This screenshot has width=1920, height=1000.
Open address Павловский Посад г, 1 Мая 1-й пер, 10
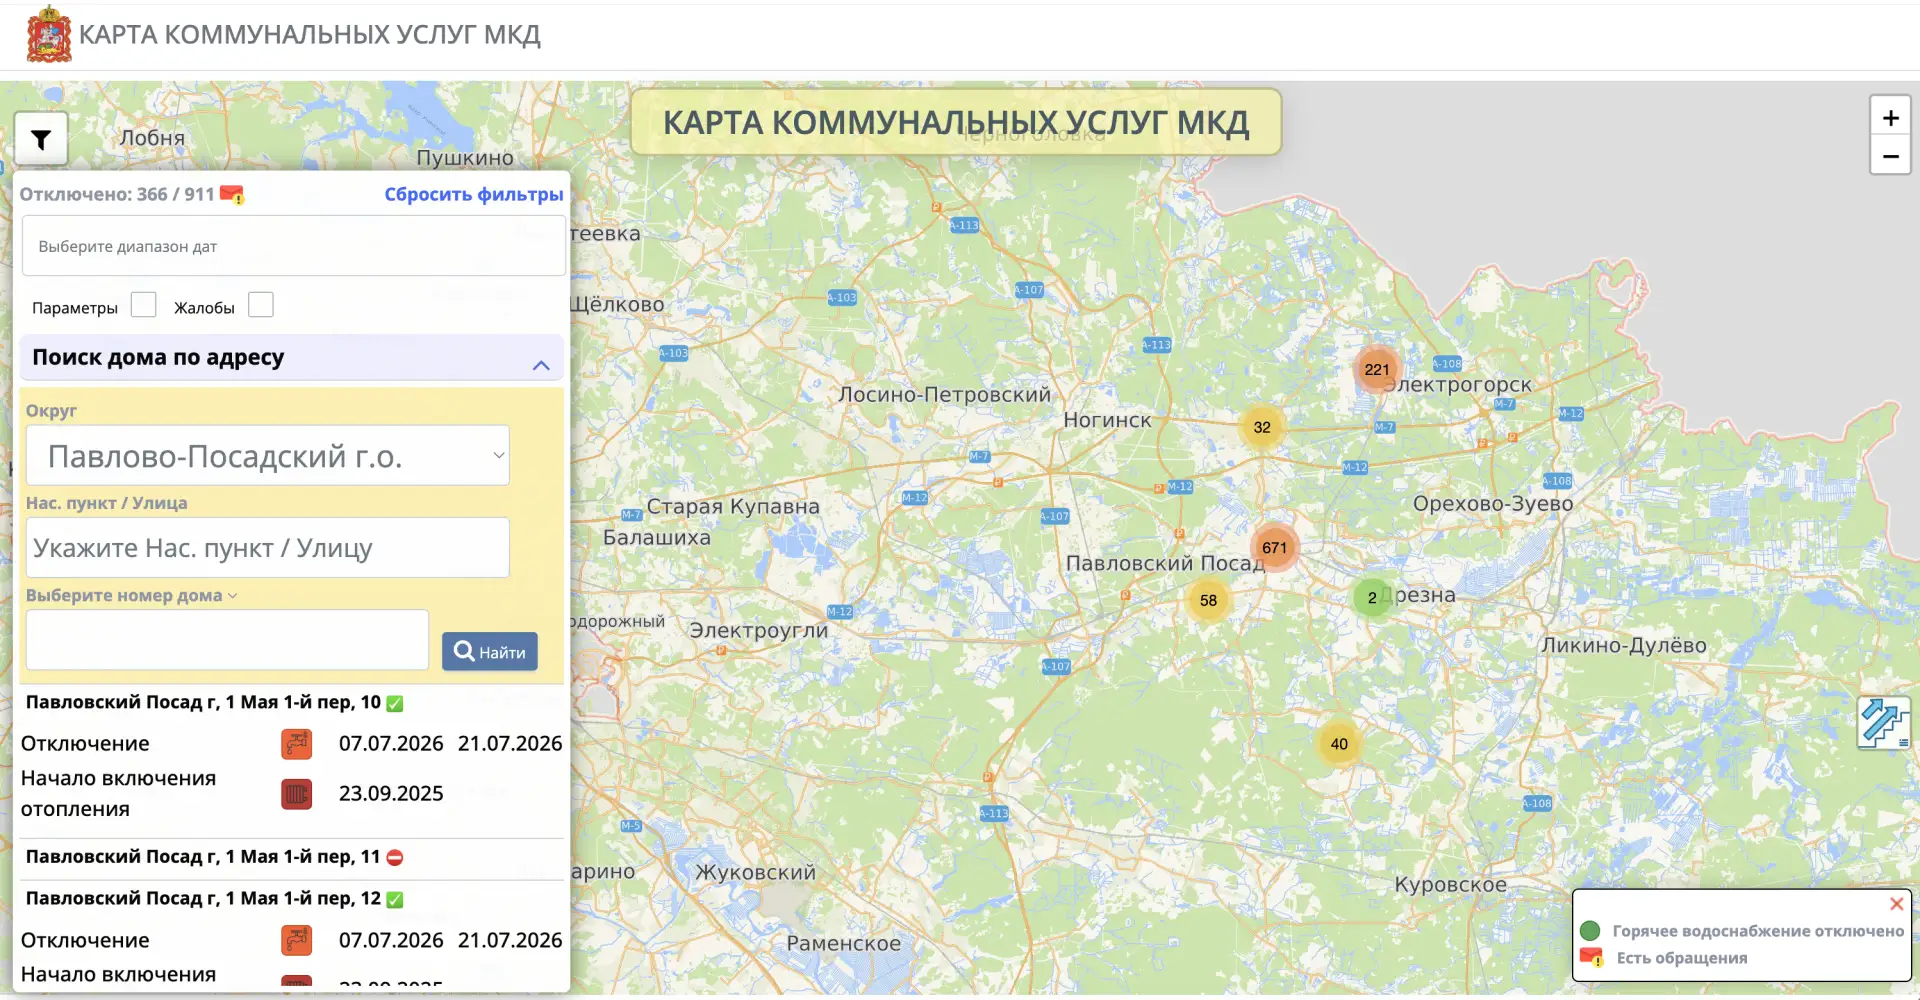[203, 702]
